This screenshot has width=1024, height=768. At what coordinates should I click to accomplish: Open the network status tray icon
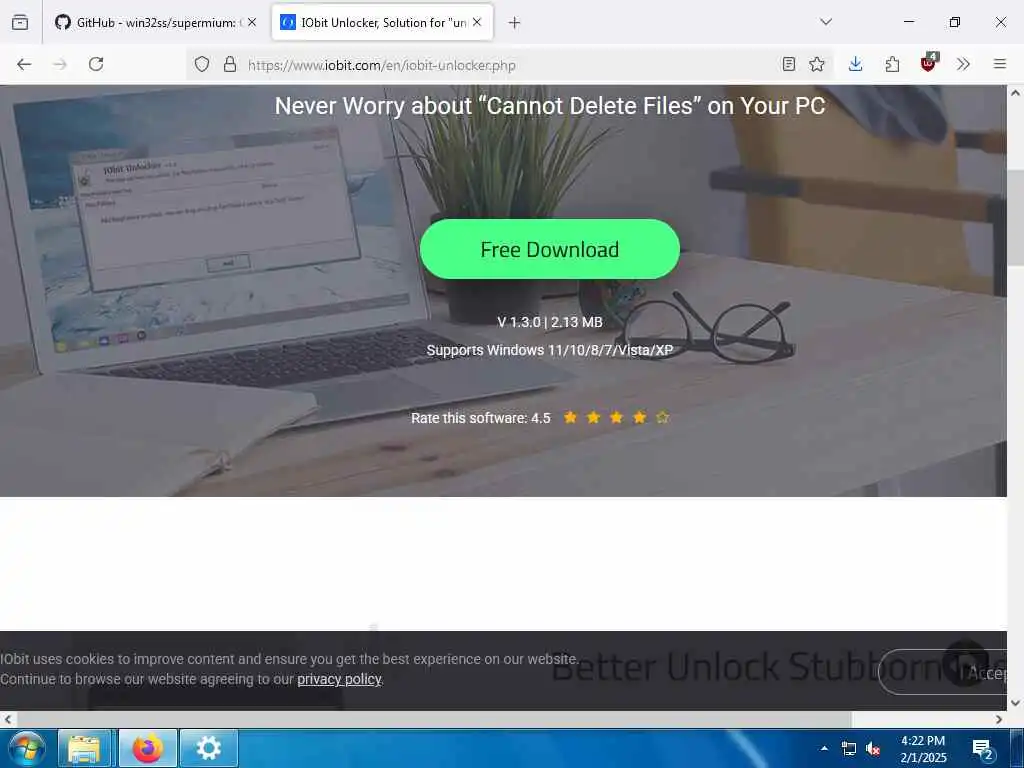848,749
